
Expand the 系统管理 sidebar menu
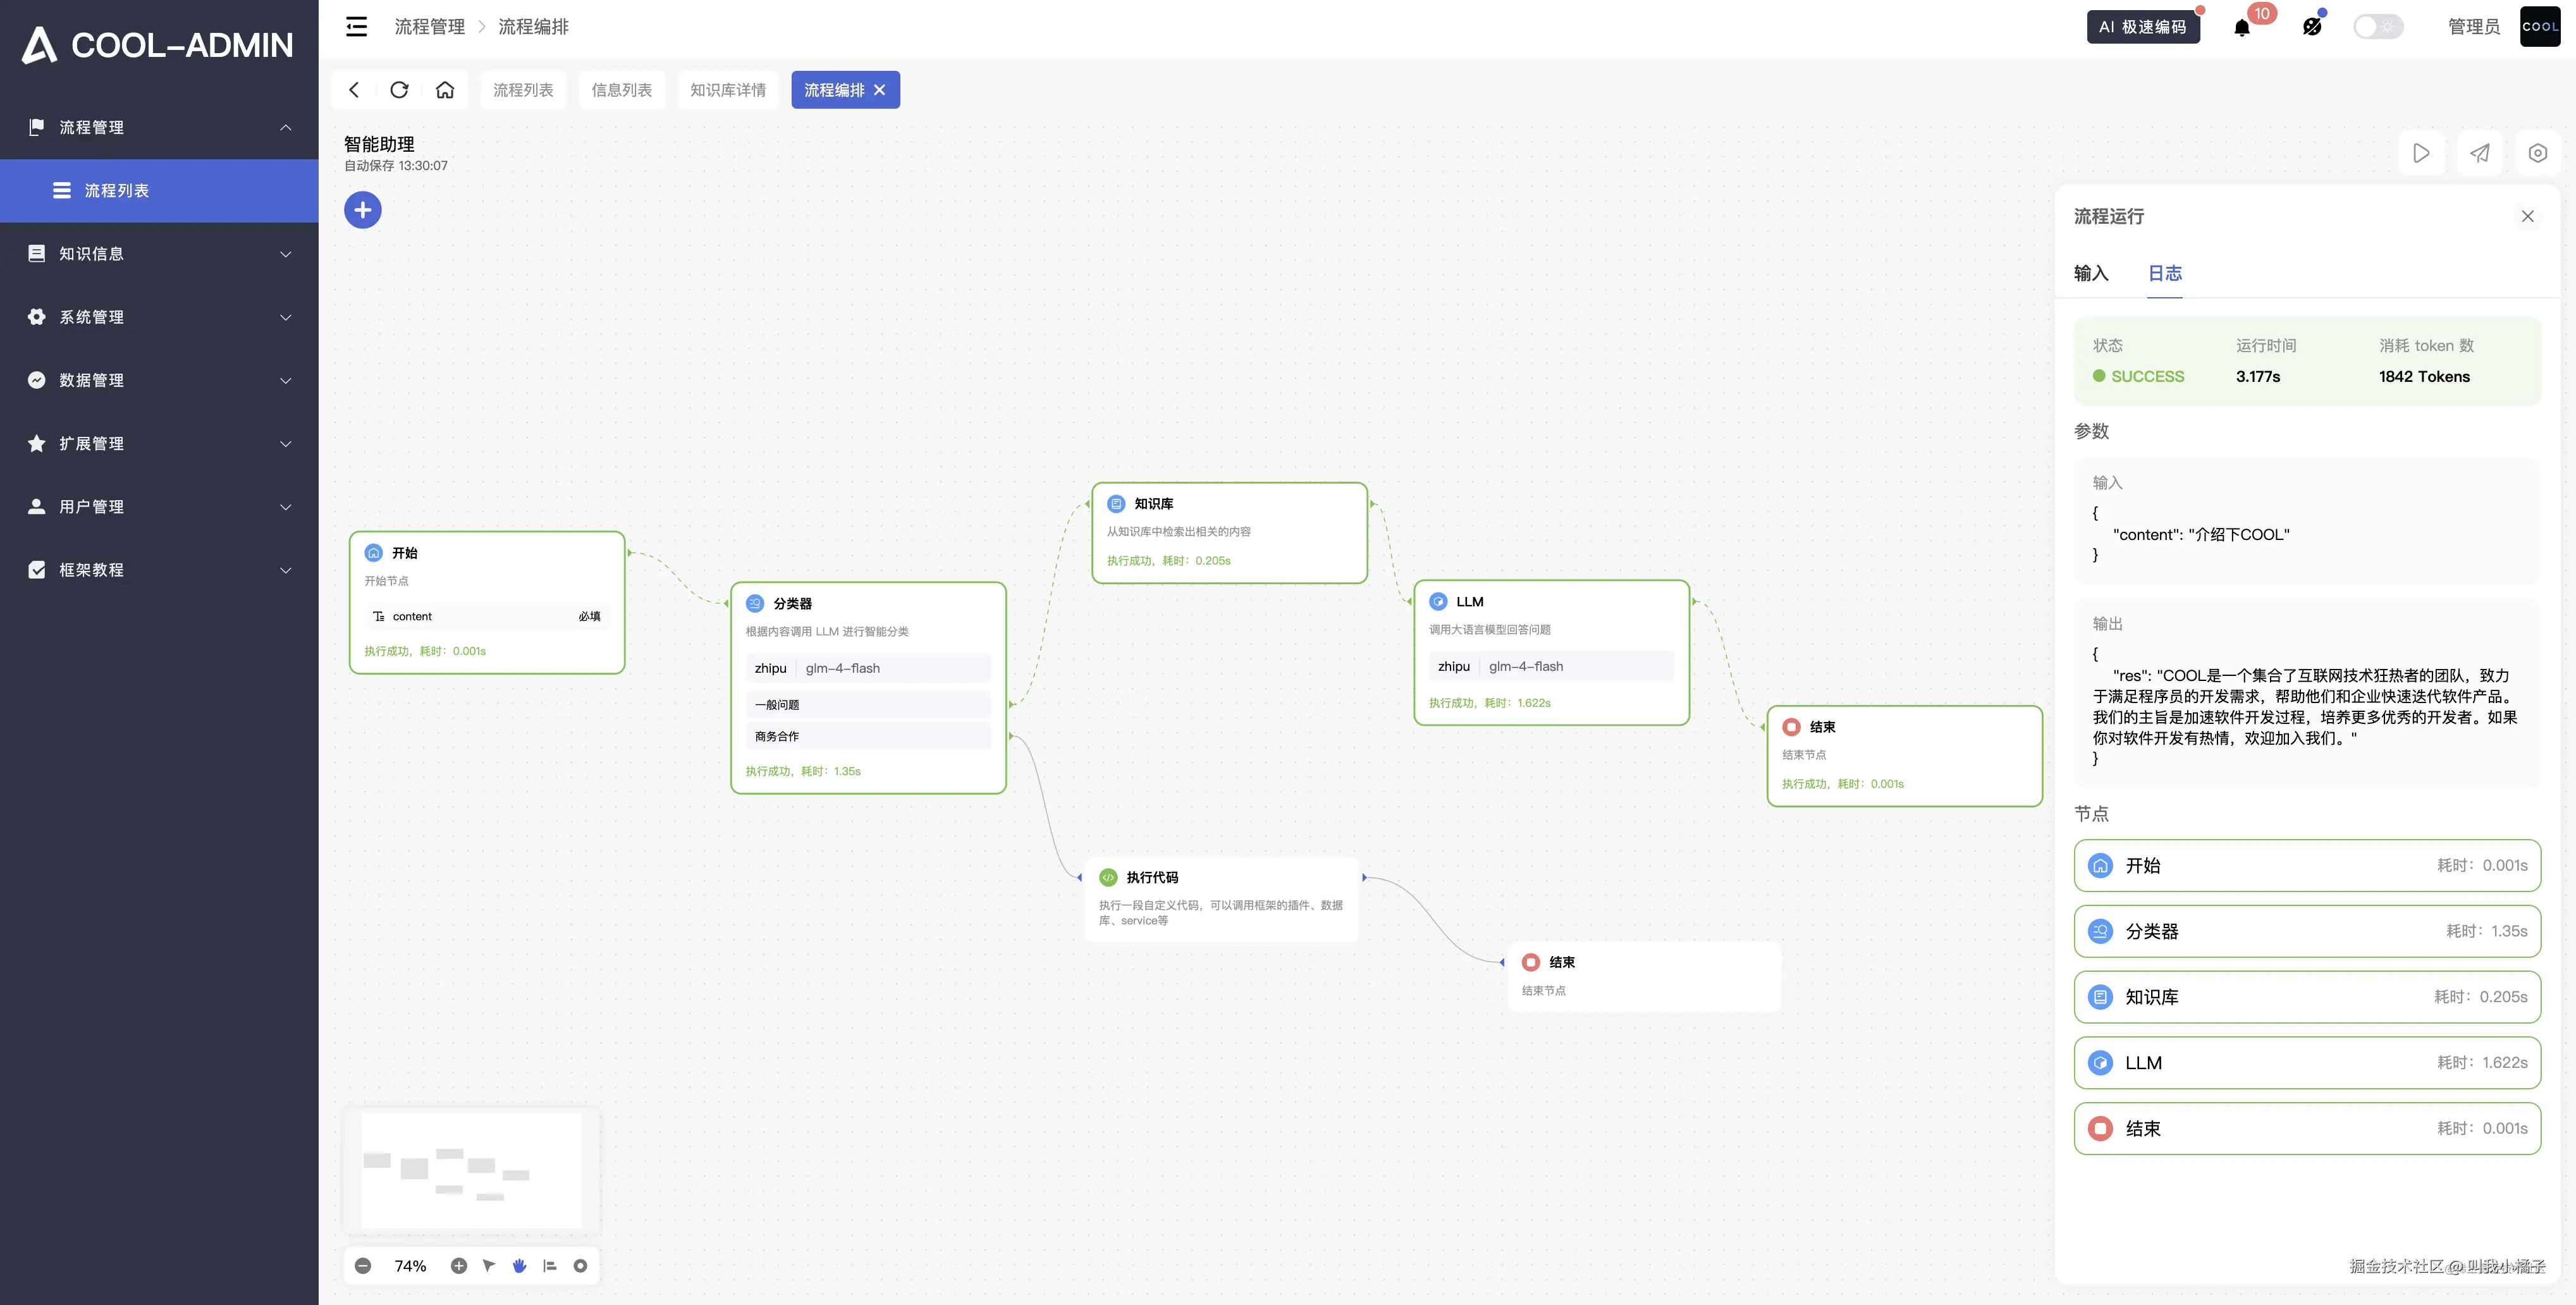(x=160, y=317)
